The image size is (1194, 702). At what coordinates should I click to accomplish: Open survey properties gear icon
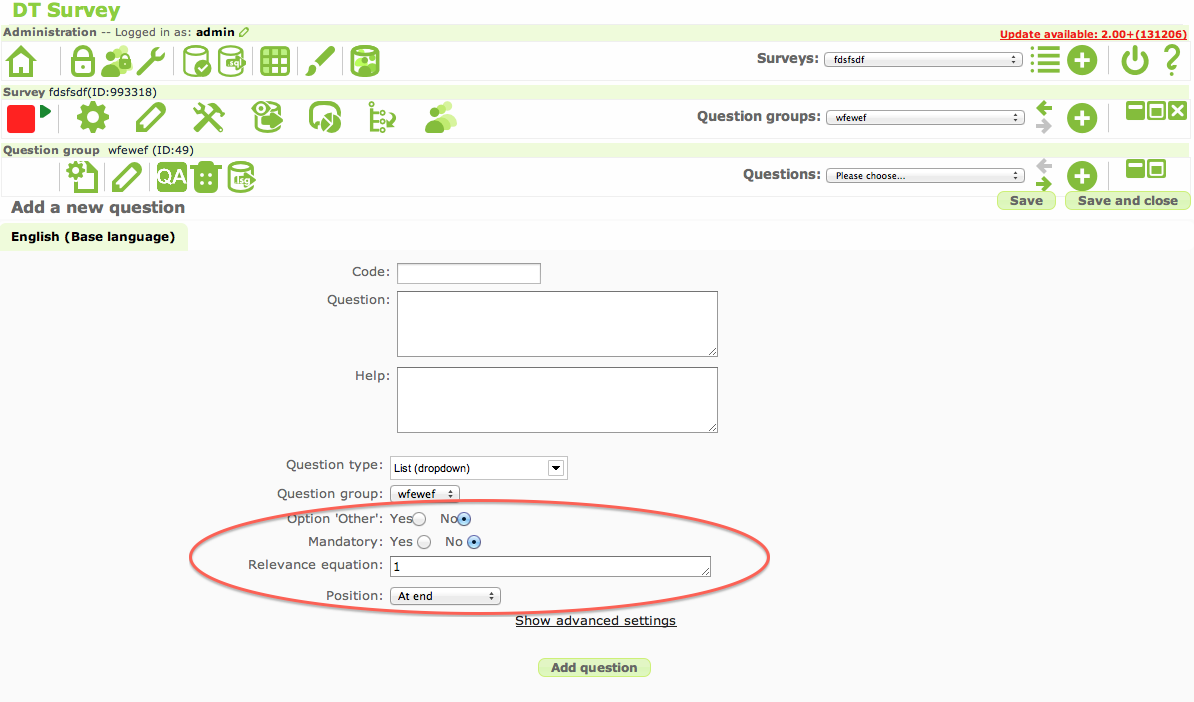click(93, 118)
